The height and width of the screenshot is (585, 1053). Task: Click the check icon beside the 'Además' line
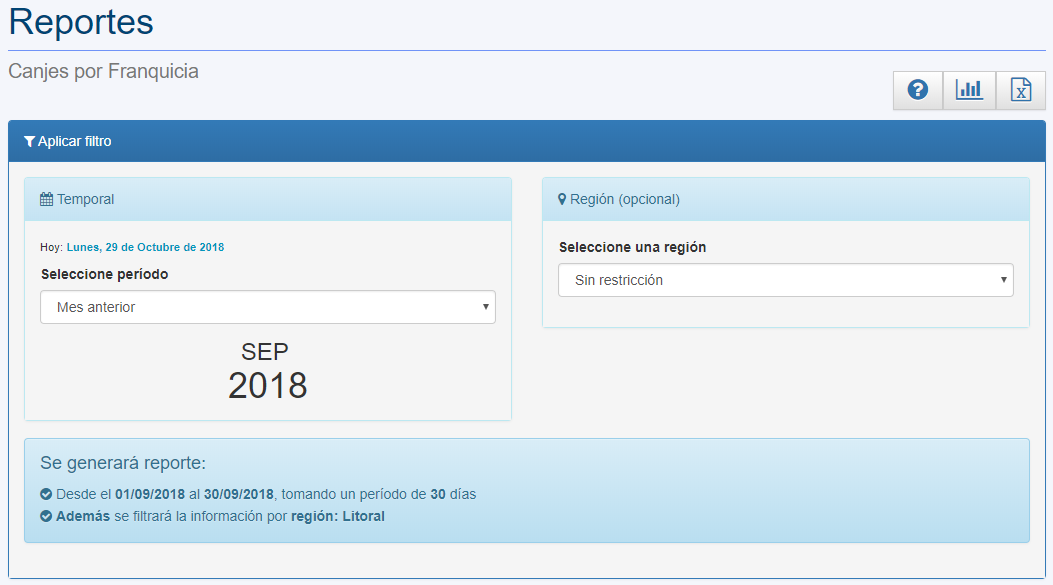46,517
